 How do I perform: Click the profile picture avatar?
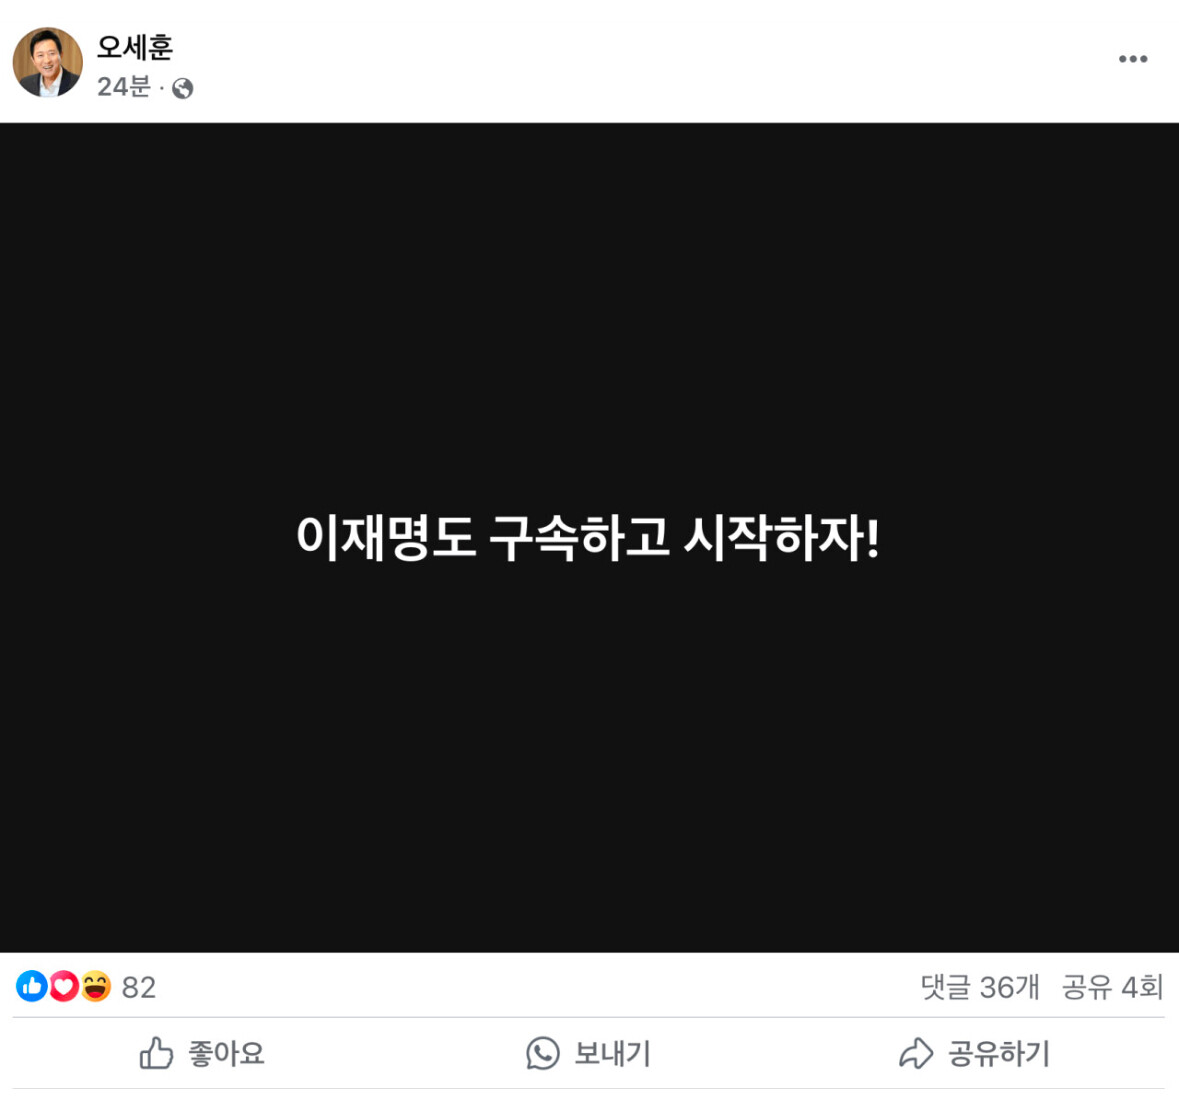(x=47, y=62)
